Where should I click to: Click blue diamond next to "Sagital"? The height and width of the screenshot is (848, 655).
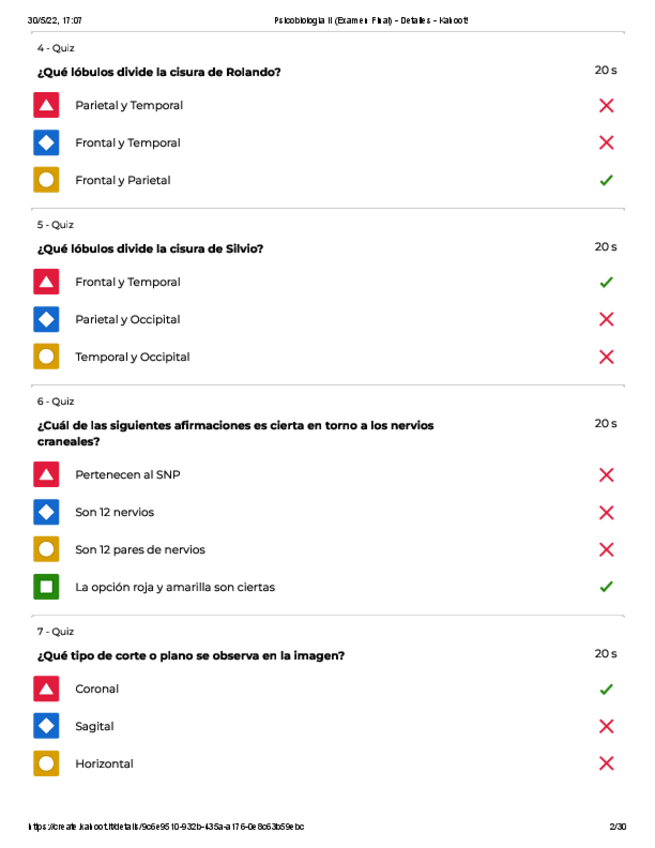pos(46,726)
